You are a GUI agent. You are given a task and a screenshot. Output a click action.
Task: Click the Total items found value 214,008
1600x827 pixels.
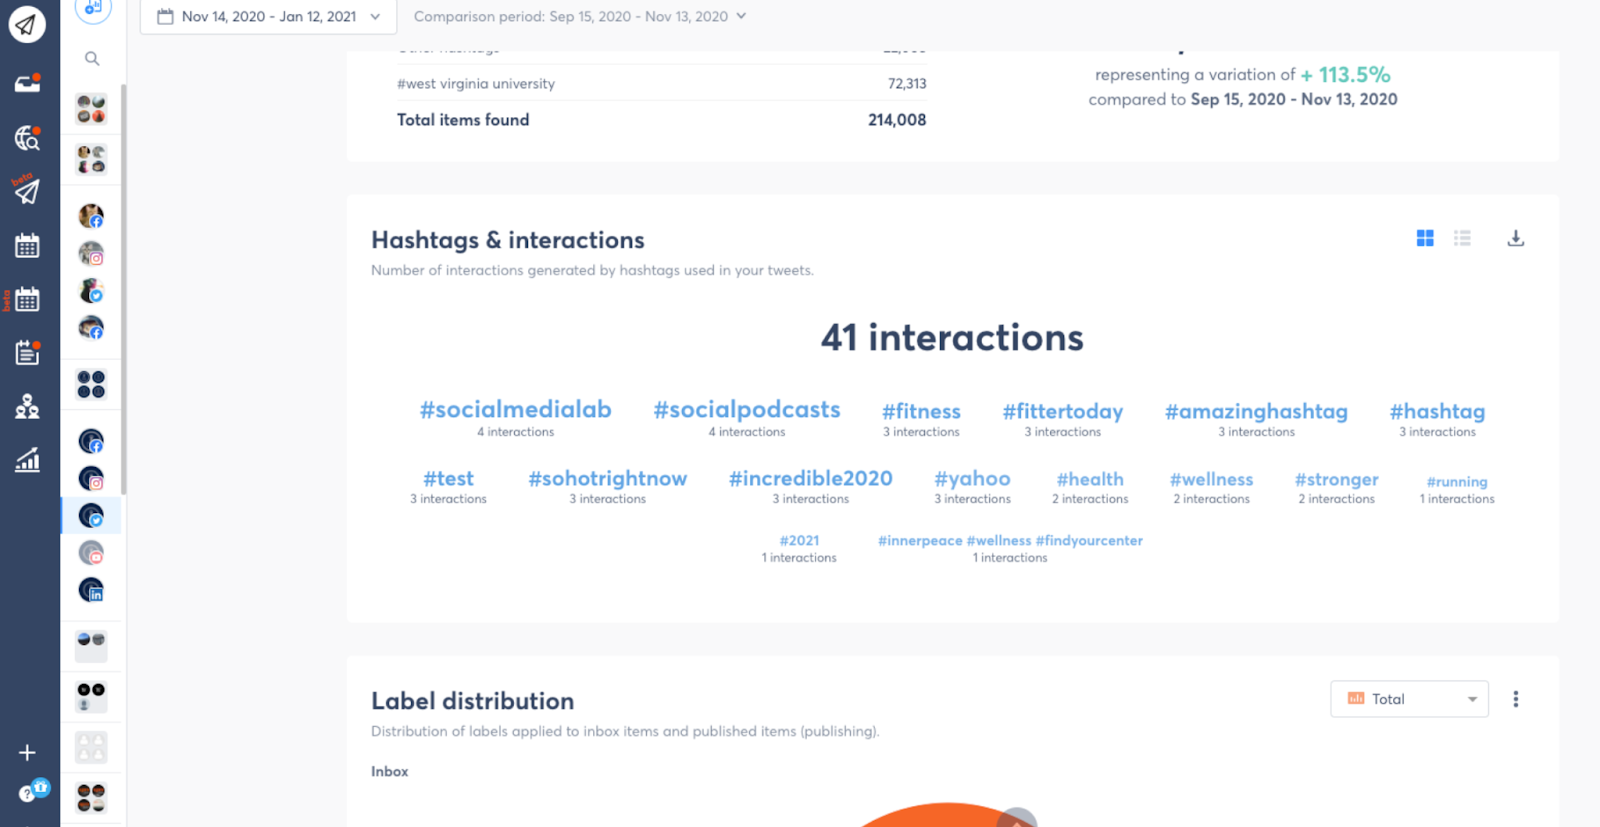[897, 120]
